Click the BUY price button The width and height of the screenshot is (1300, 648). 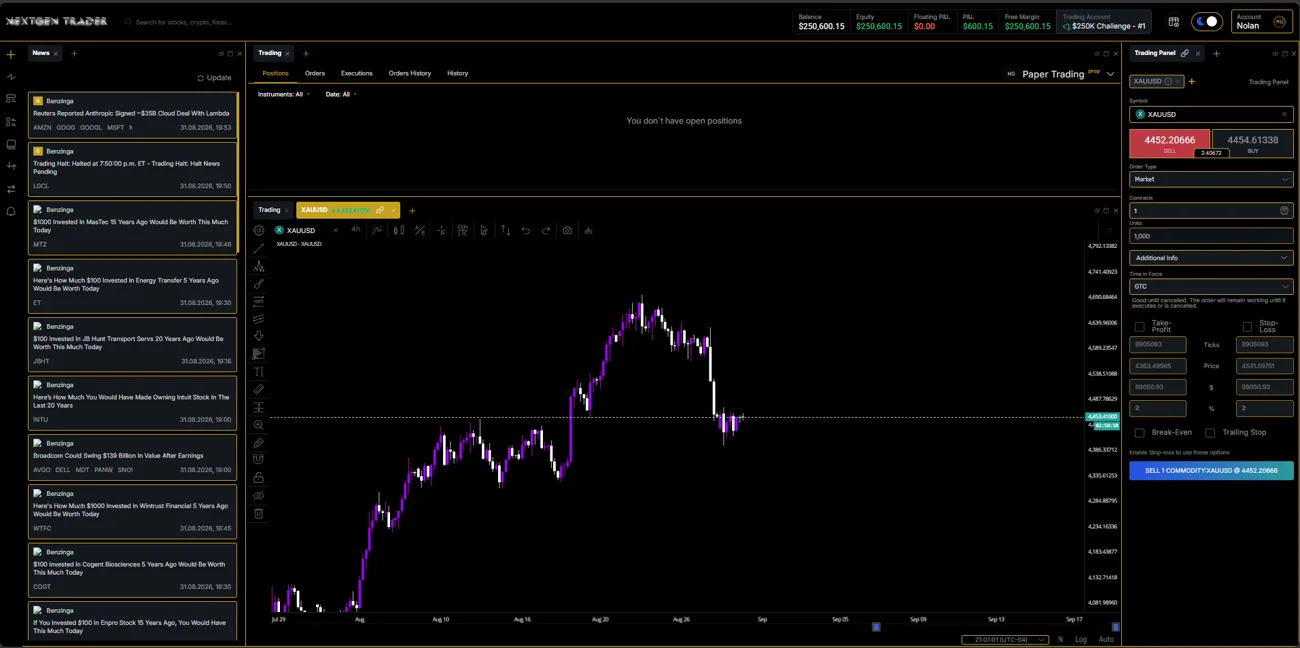(x=1253, y=143)
